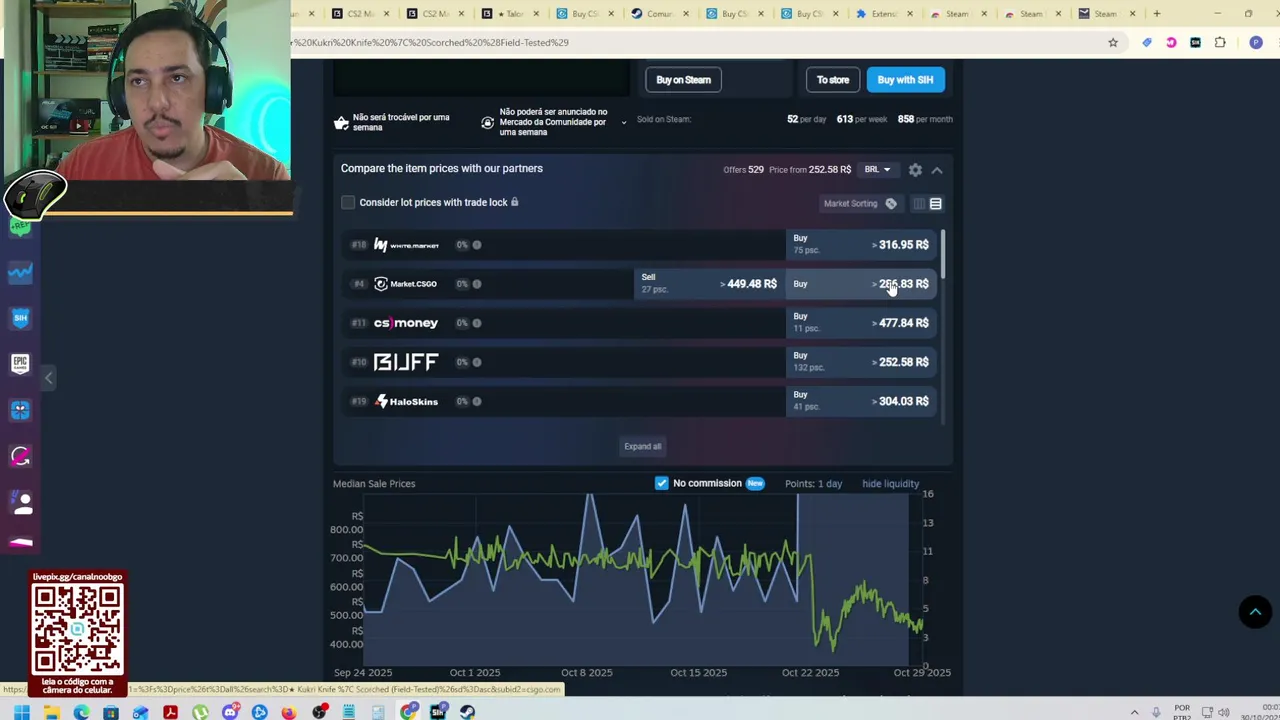1280x720 pixels.
Task: Click Market.CSGO Buy price button
Action: pyautogui.click(x=861, y=284)
